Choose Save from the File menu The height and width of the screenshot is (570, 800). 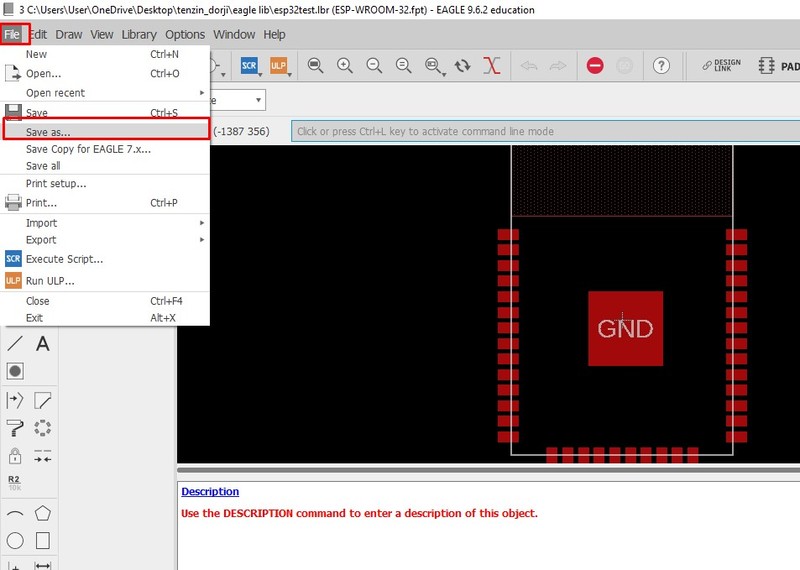[x=105, y=112]
